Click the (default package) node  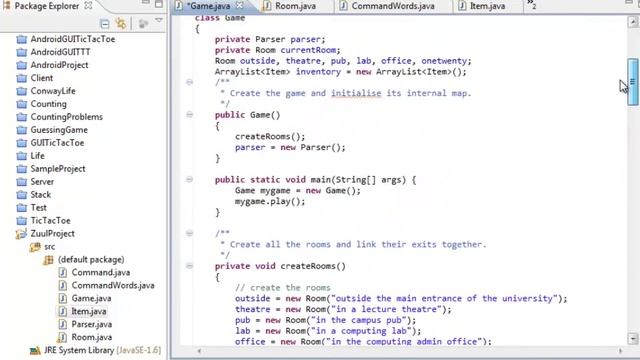coord(91,260)
